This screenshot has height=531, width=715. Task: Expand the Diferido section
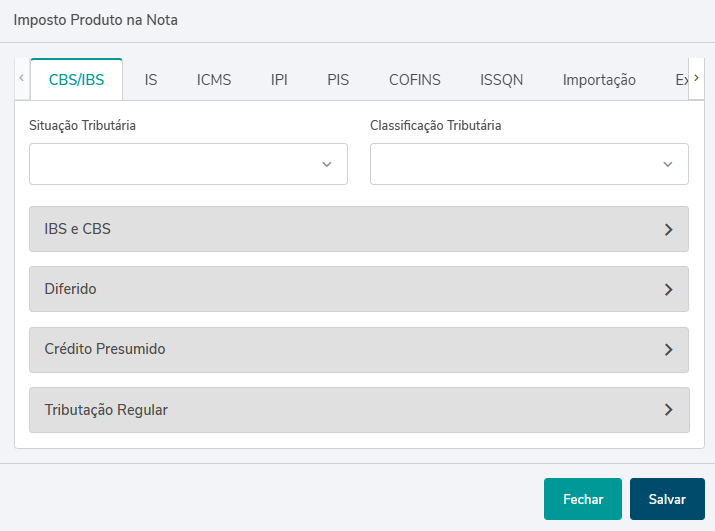(x=359, y=289)
